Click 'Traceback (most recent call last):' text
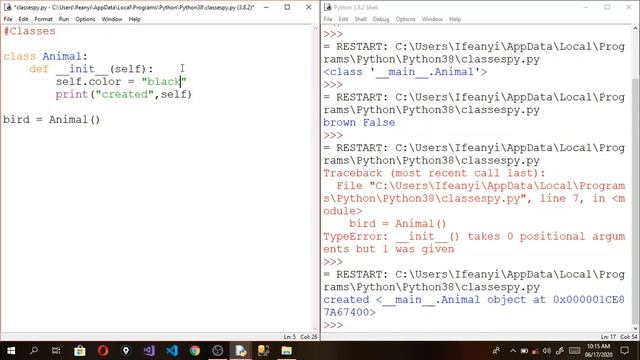This screenshot has width=640, height=360. [x=434, y=173]
